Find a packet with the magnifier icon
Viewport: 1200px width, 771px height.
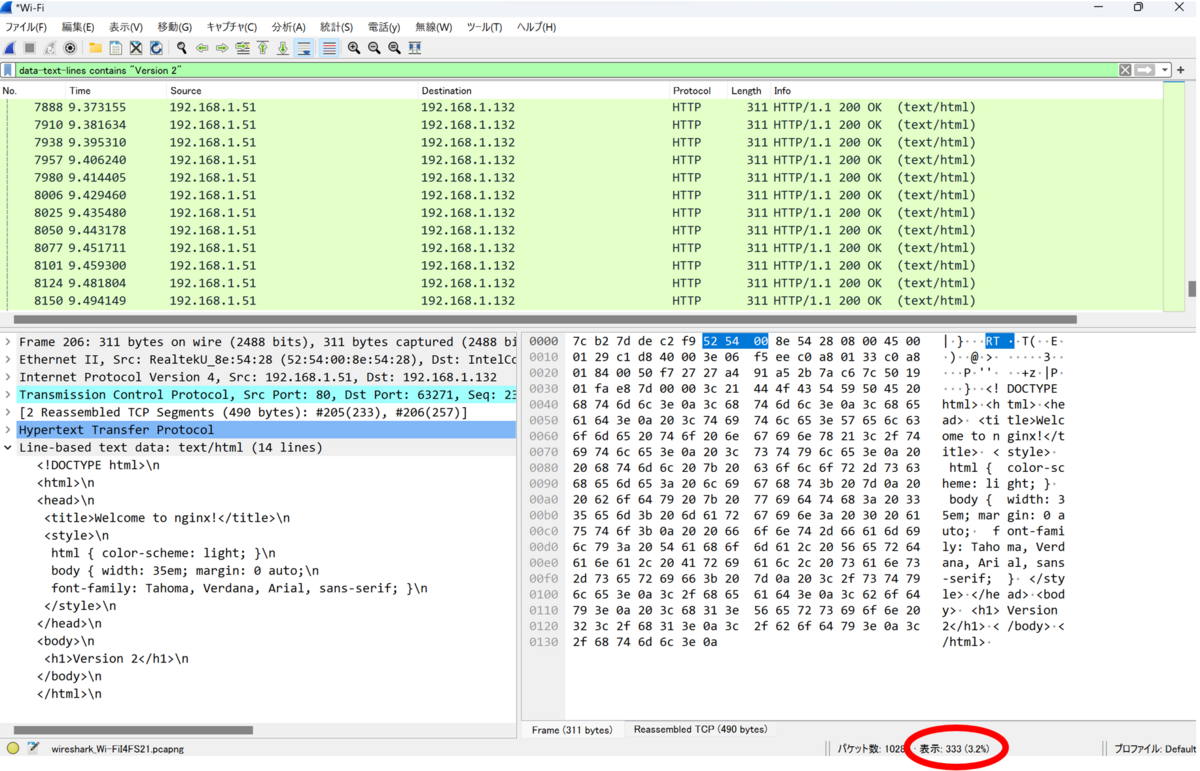(x=182, y=47)
